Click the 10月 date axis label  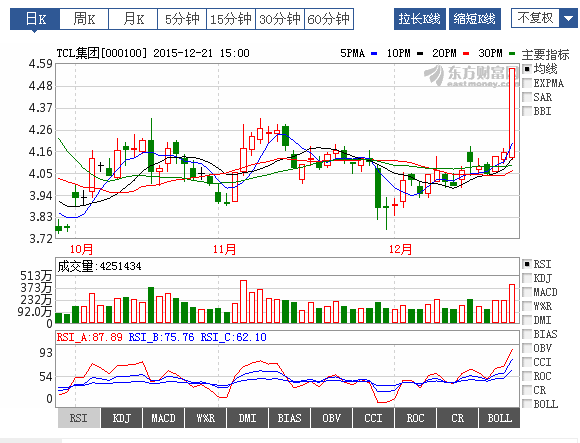[81, 249]
